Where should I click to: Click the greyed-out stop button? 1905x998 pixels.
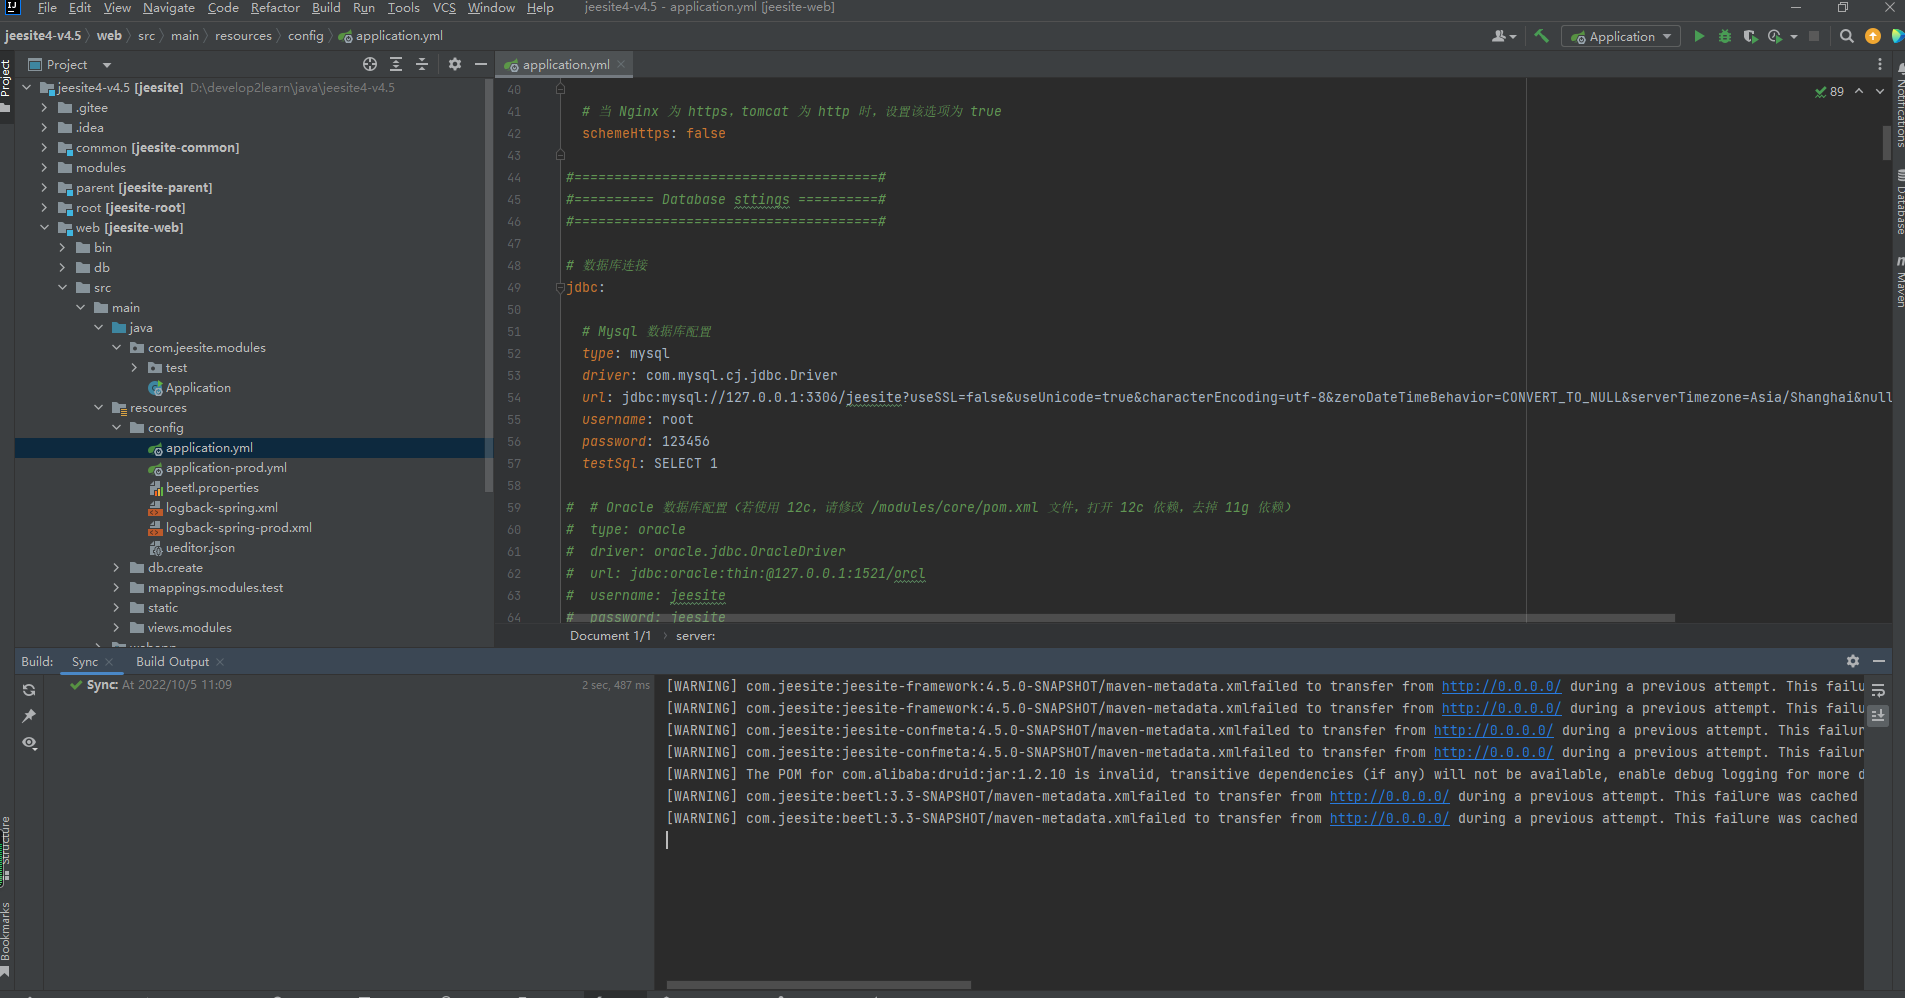coord(1814,36)
